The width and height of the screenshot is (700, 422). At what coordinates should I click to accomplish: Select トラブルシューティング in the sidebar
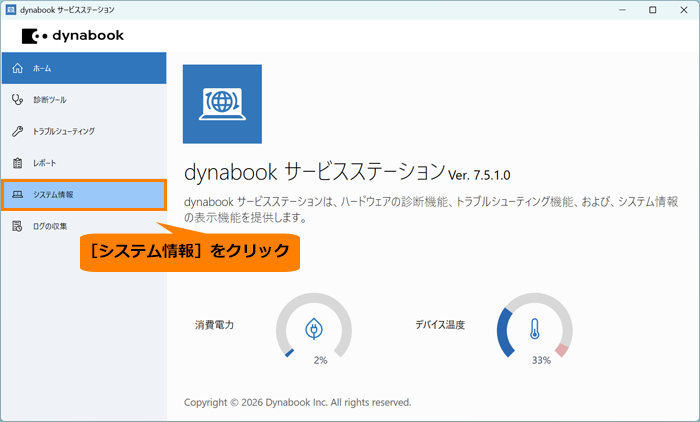click(84, 131)
